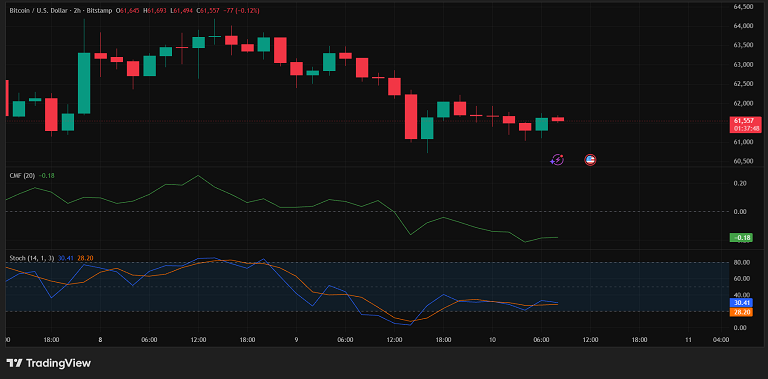Click the orange 28.20 Stoch value tag

point(741,312)
